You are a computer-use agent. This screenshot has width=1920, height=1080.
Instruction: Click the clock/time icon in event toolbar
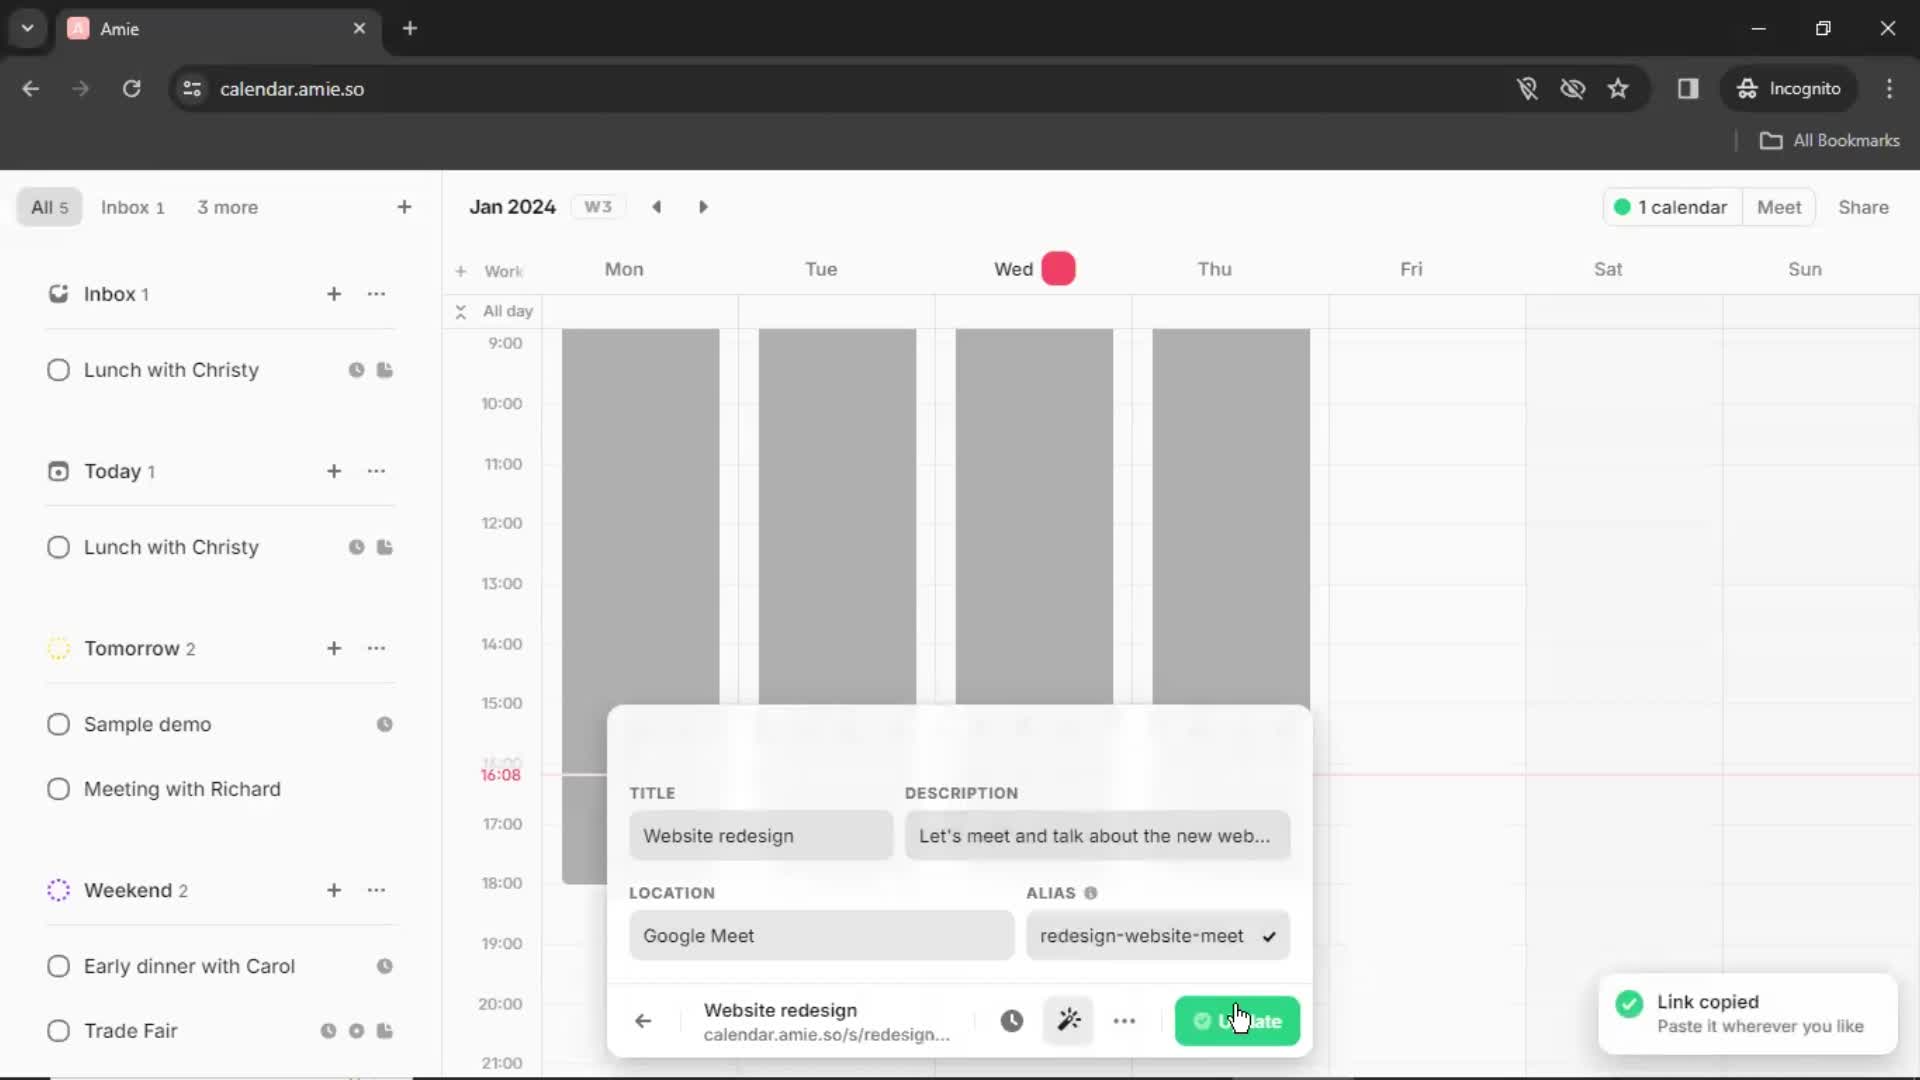[x=1011, y=1019]
